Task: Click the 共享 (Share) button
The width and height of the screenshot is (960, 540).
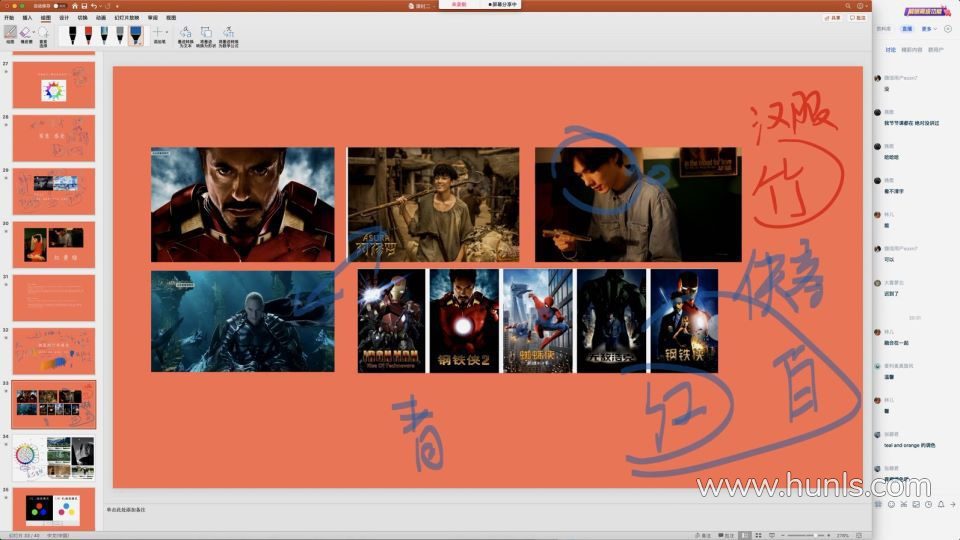Action: 833,18
